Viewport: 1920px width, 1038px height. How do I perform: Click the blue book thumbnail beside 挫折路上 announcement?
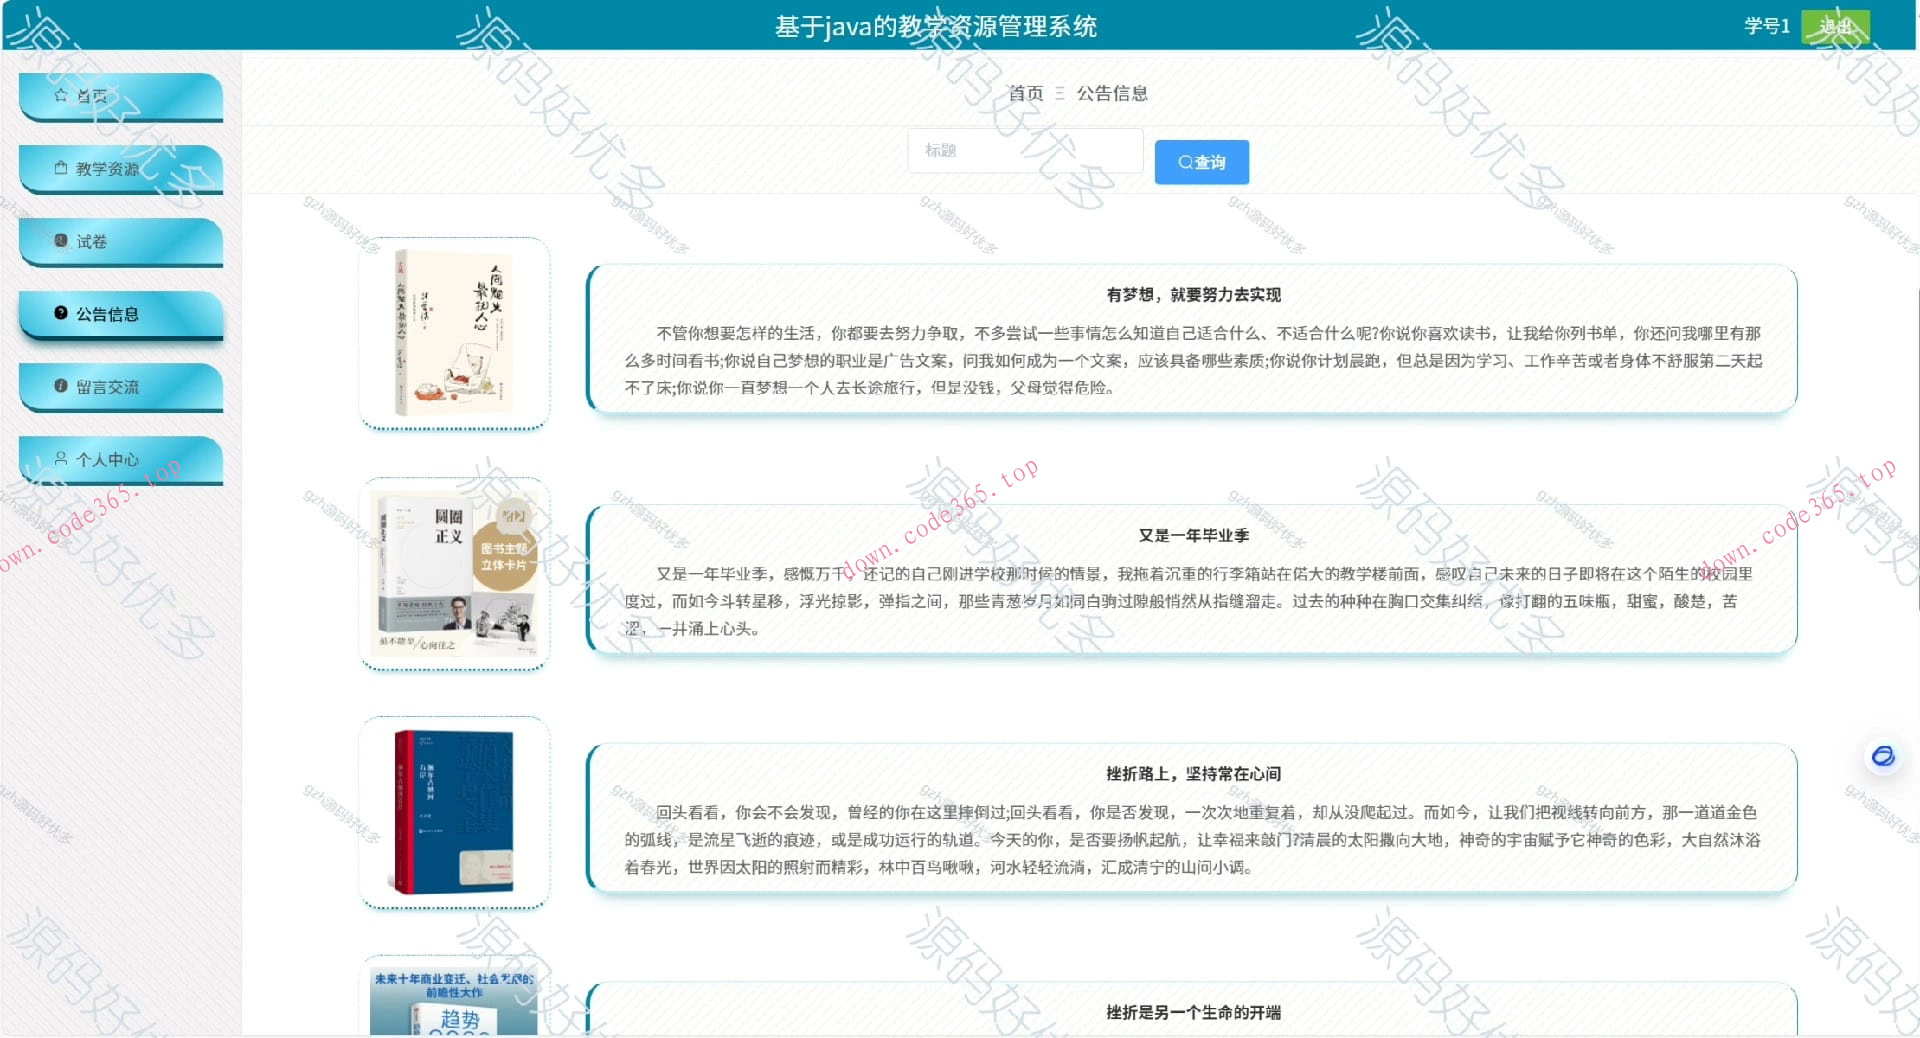point(454,811)
